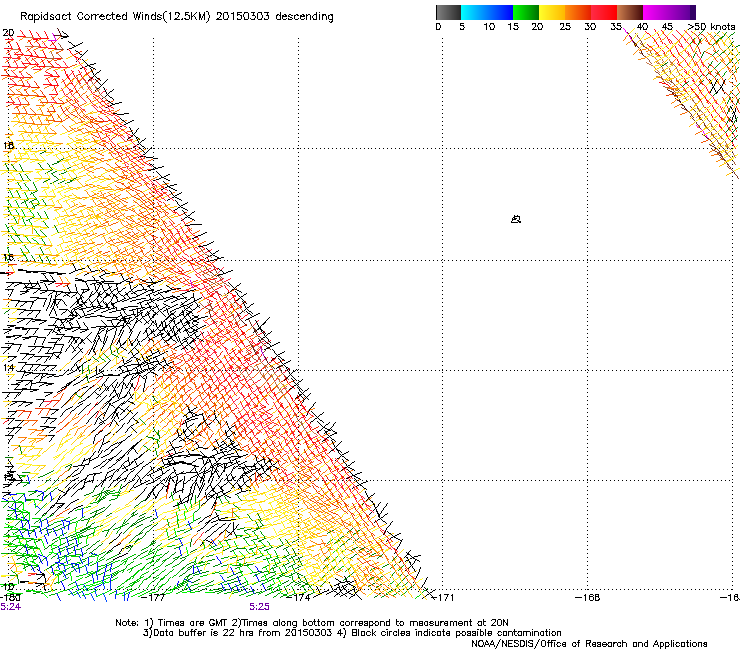The width and height of the screenshot is (740, 650).
Task: Click the note 'Times are GMT' line
Action: pyautogui.click(x=312, y=623)
